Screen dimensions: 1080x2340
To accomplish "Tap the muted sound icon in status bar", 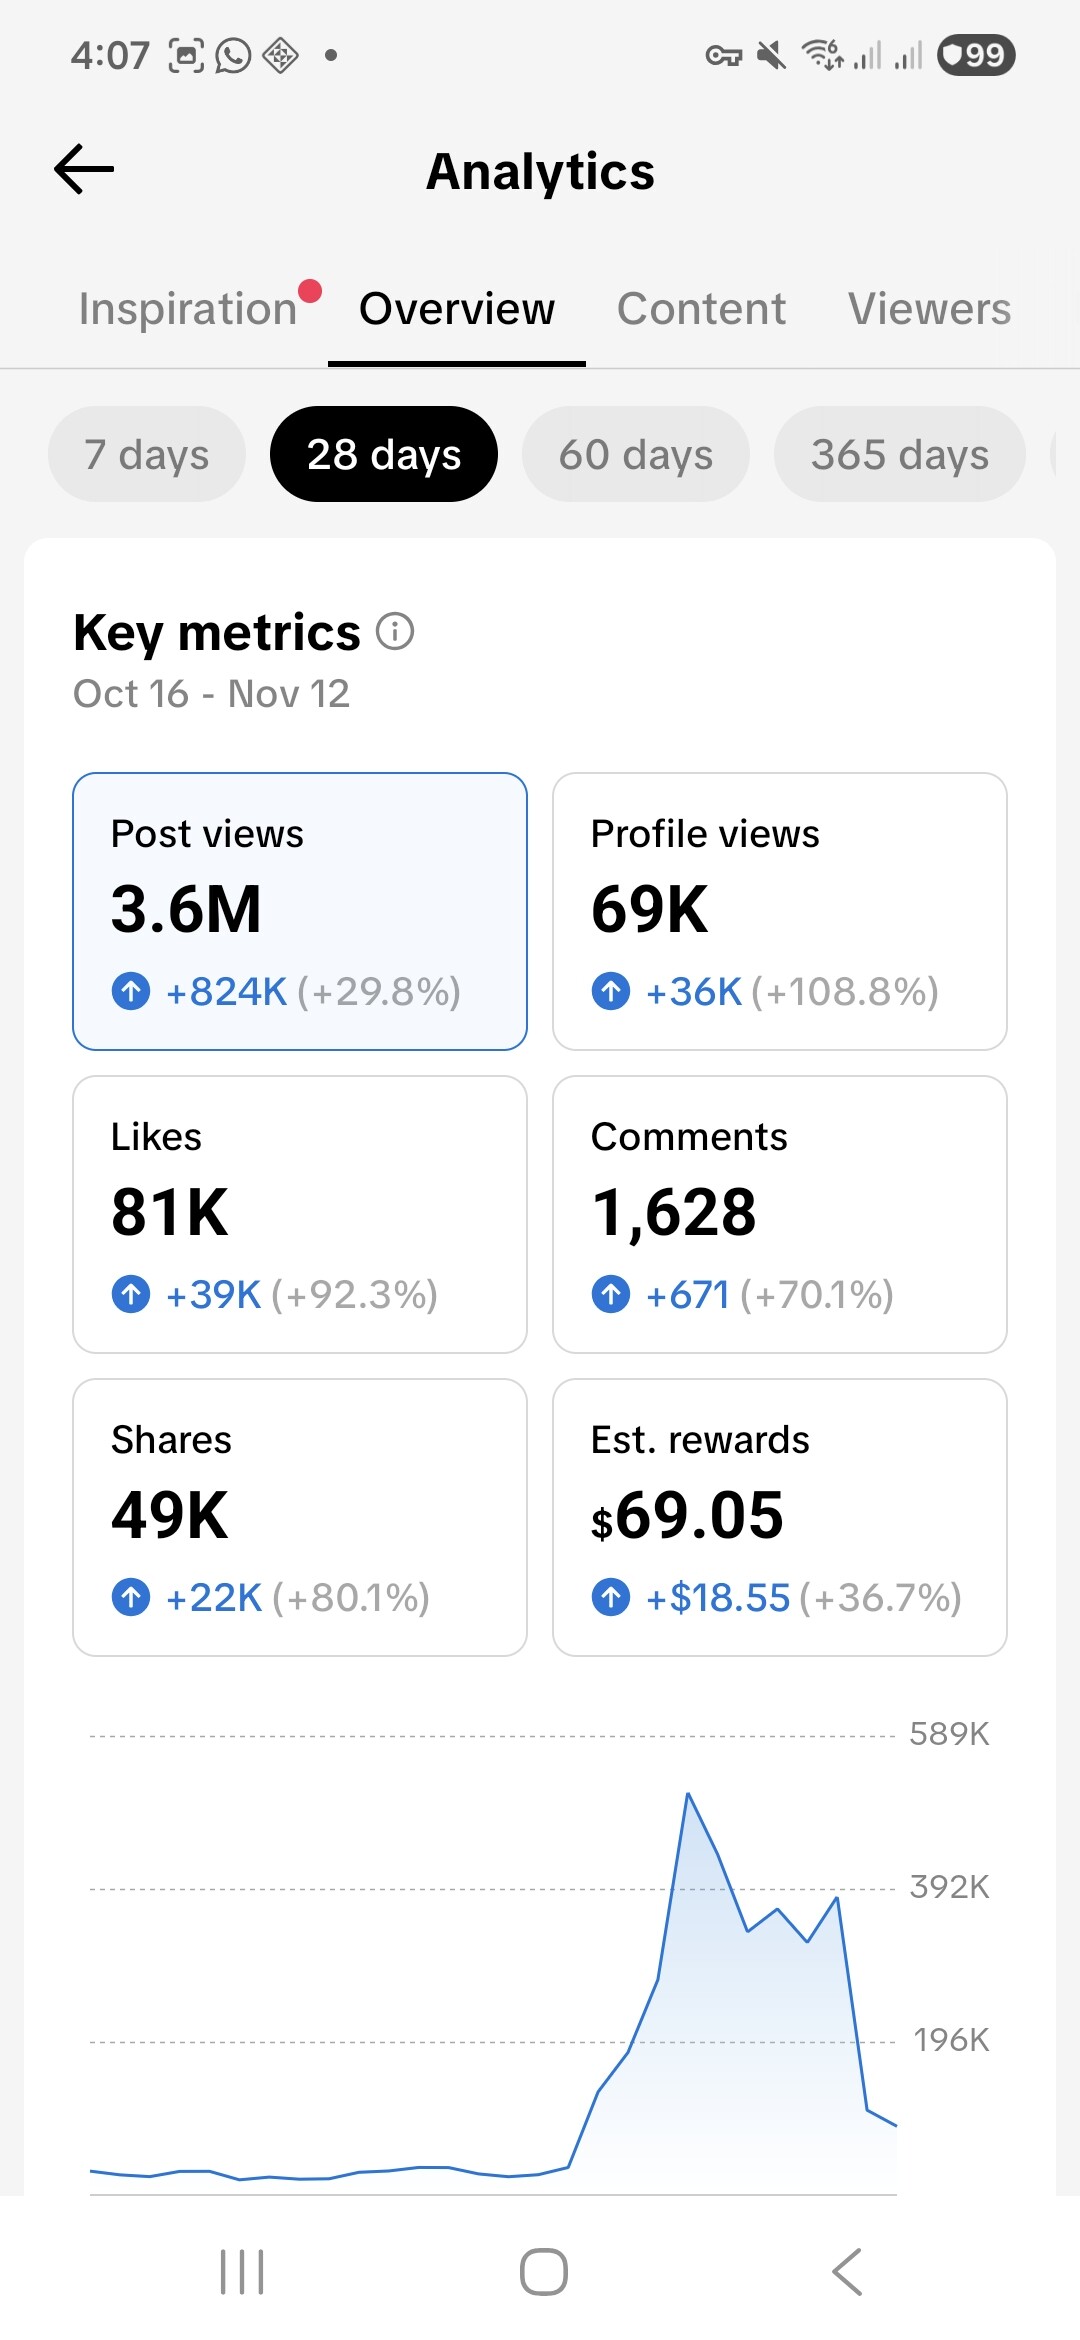I will 770,55.
